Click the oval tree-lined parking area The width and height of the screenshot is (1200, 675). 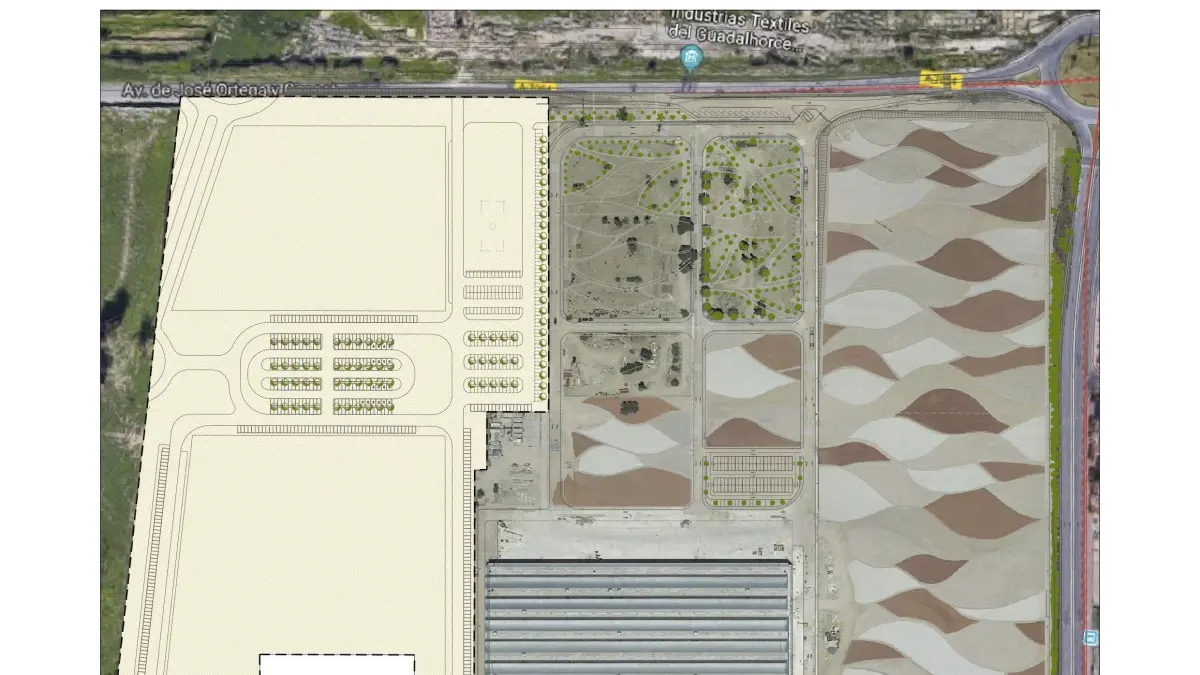(333, 373)
